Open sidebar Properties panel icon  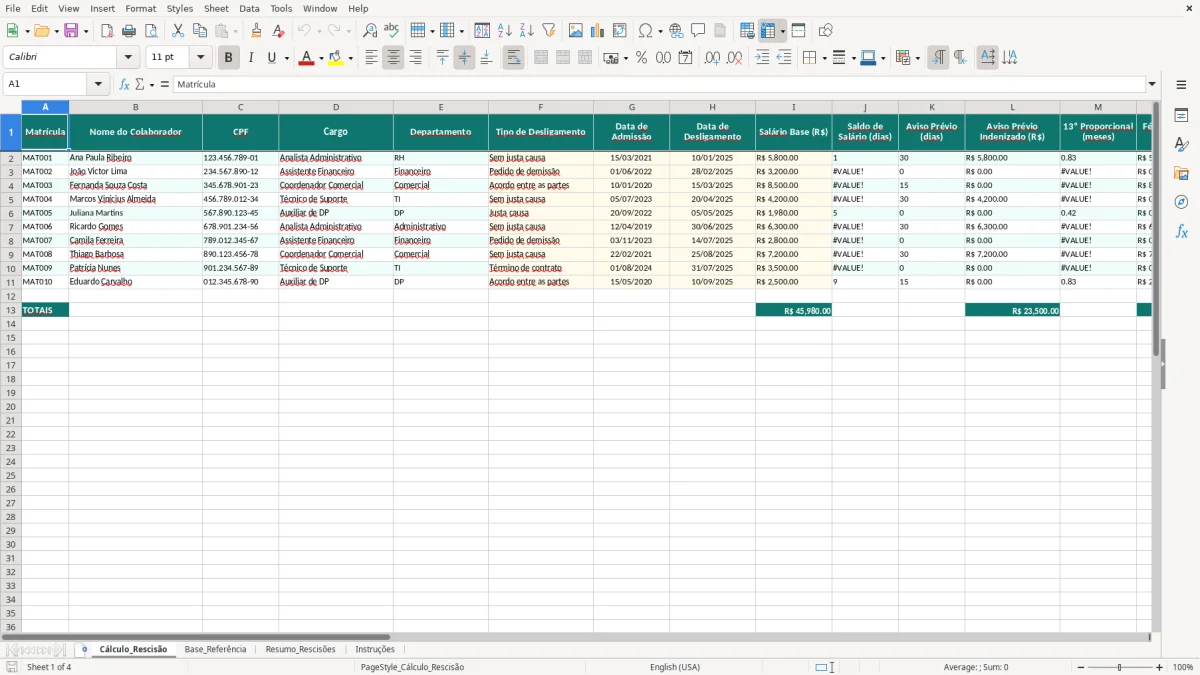click(x=1181, y=116)
